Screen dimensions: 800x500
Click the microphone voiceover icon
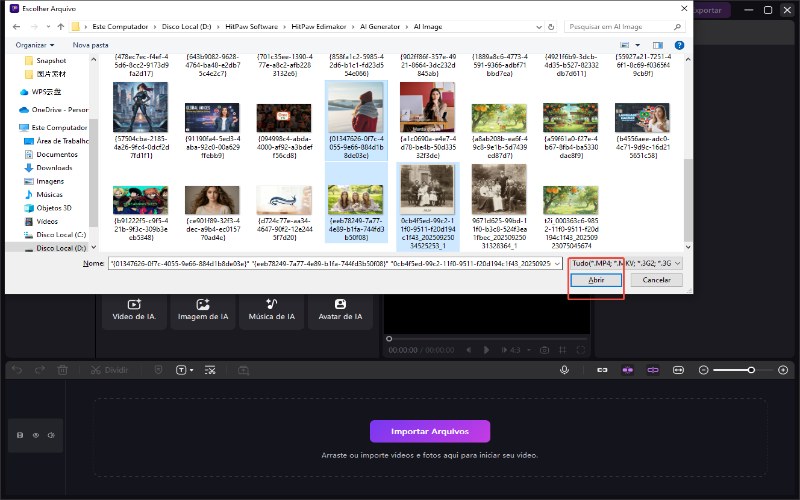point(565,370)
